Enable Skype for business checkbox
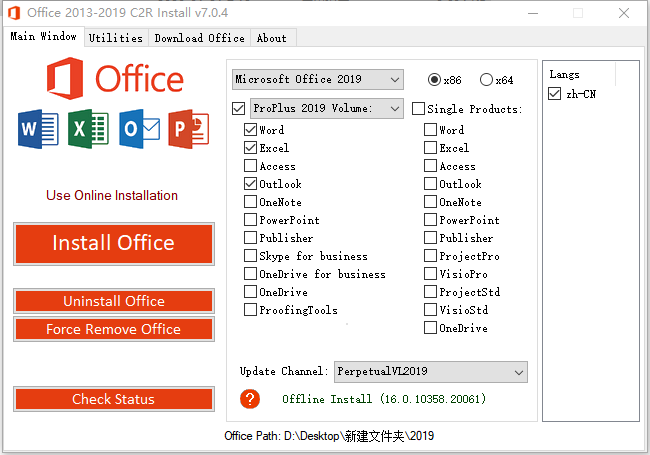650x455 pixels. click(x=250, y=256)
